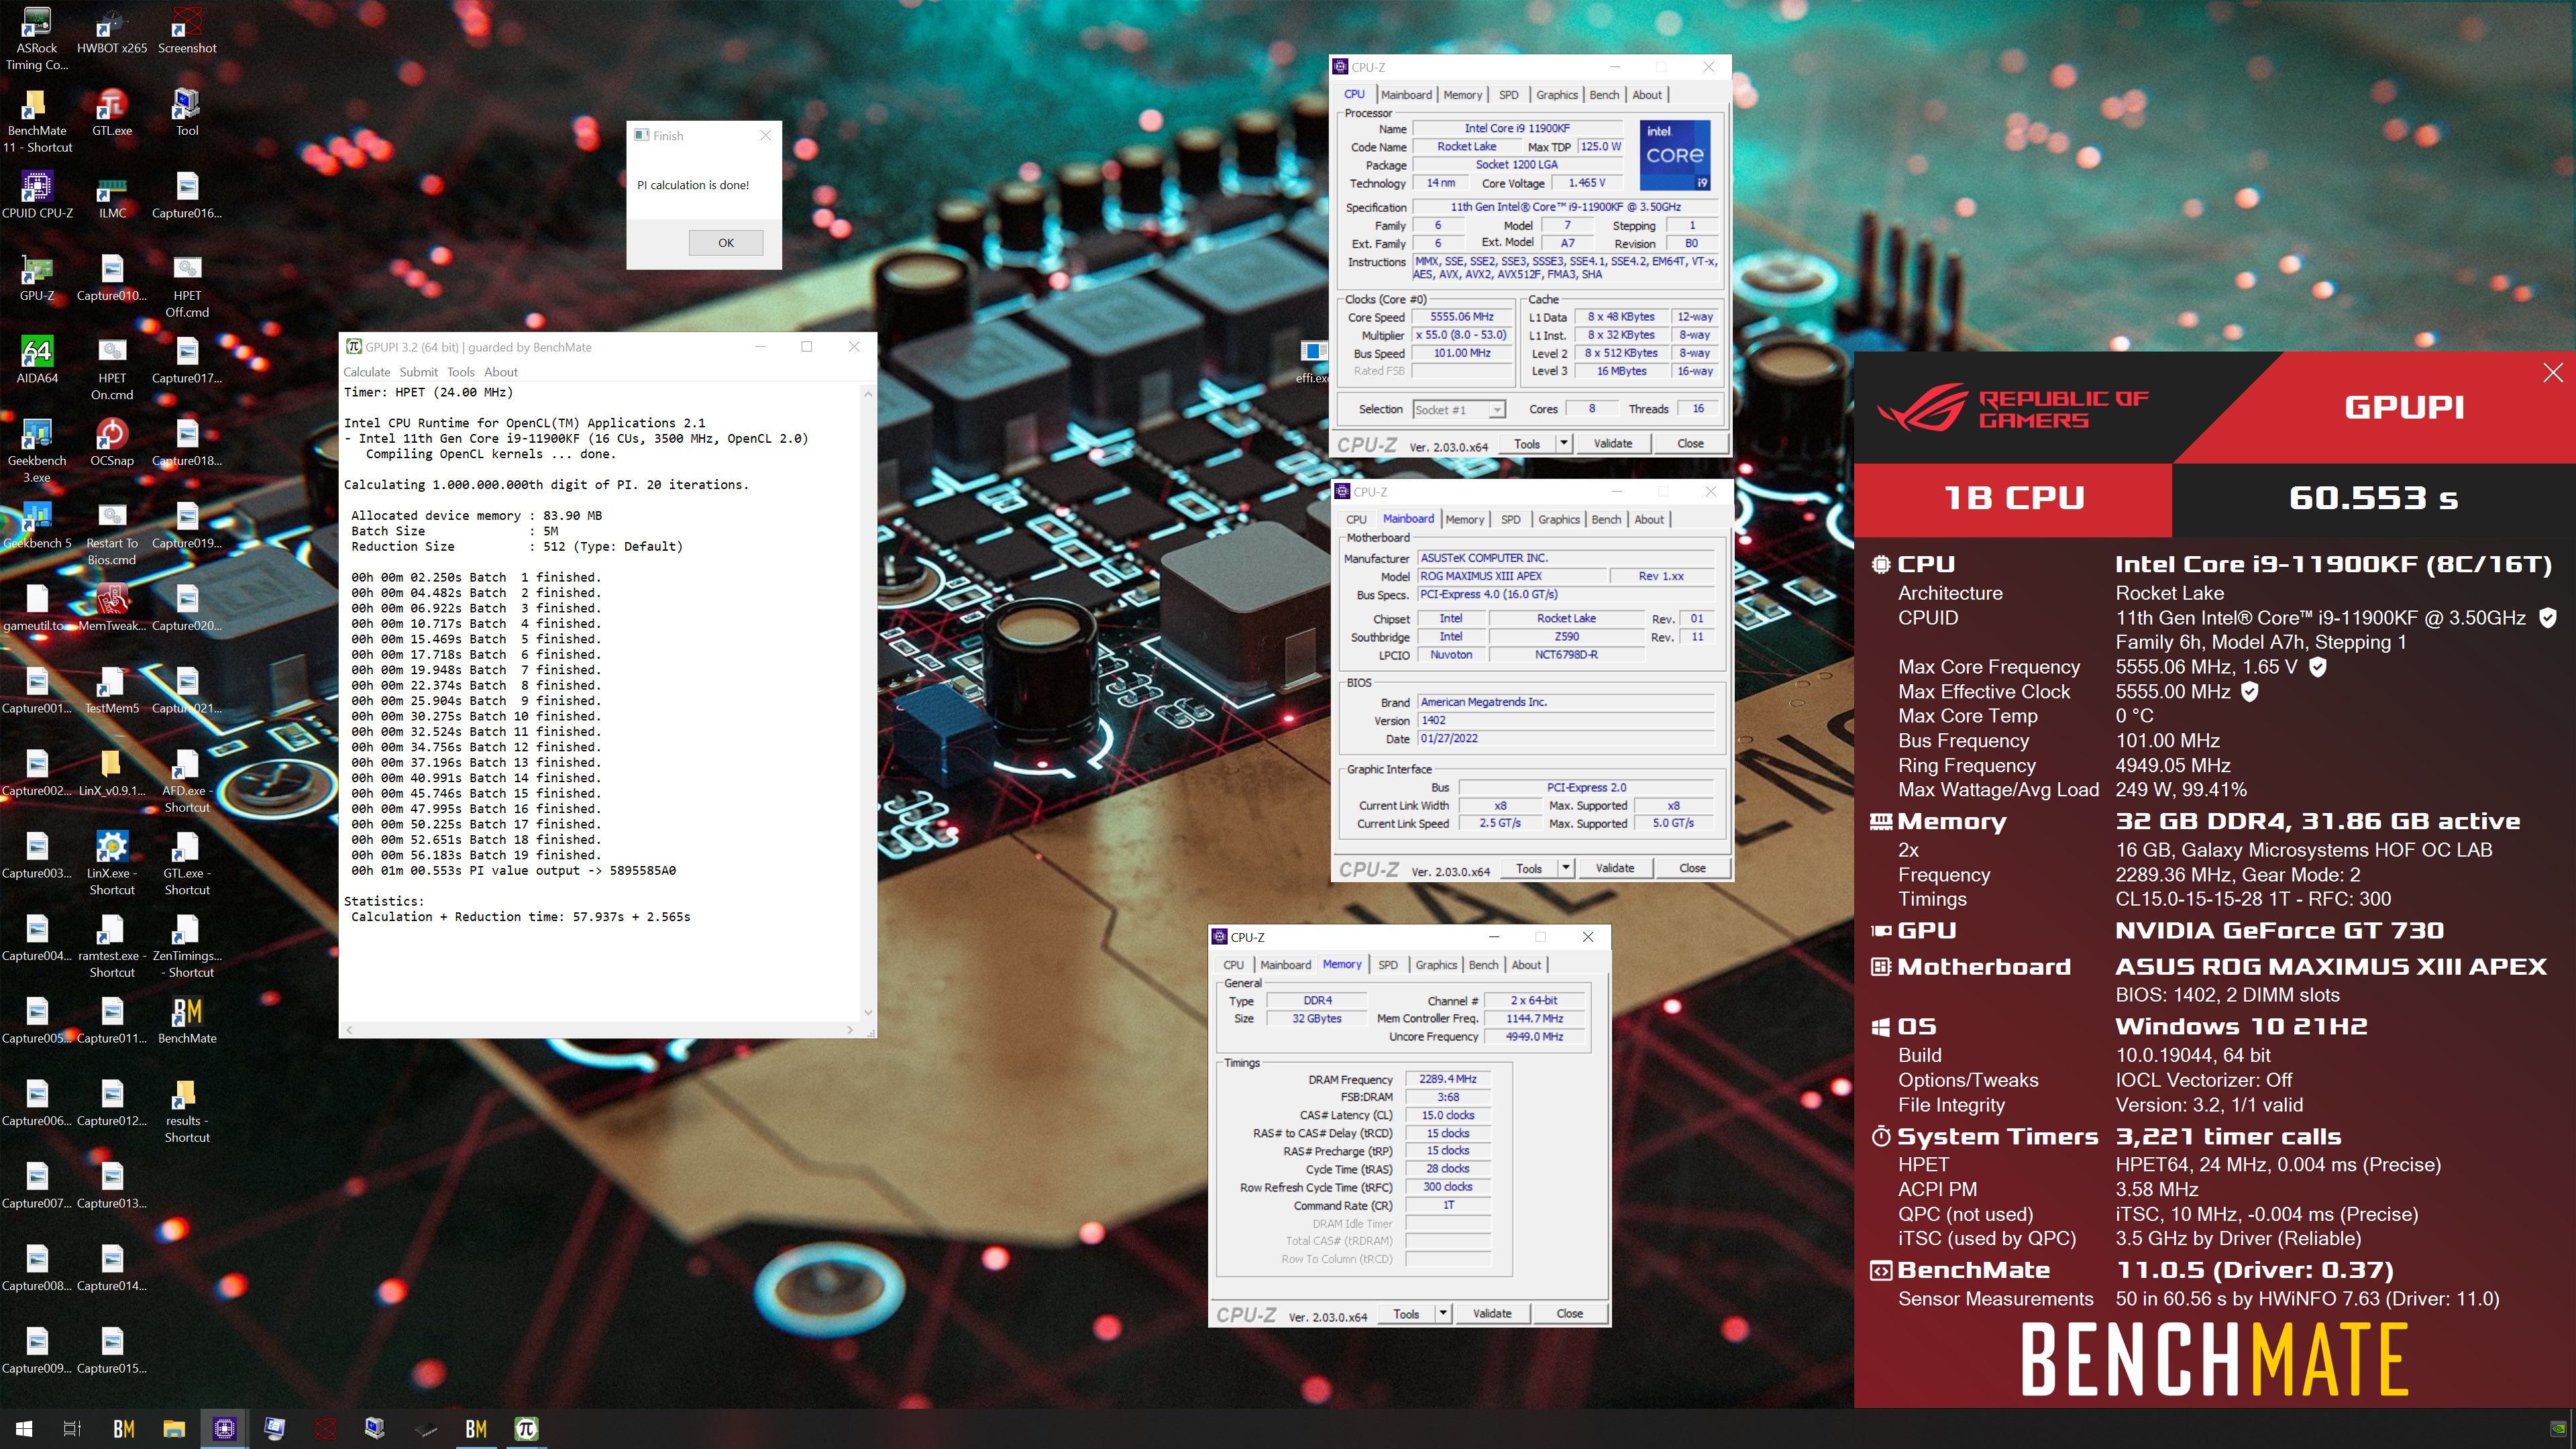Viewport: 2576px width, 1449px height.
Task: Launch OCSnap desktop icon
Action: pyautogui.click(x=112, y=443)
